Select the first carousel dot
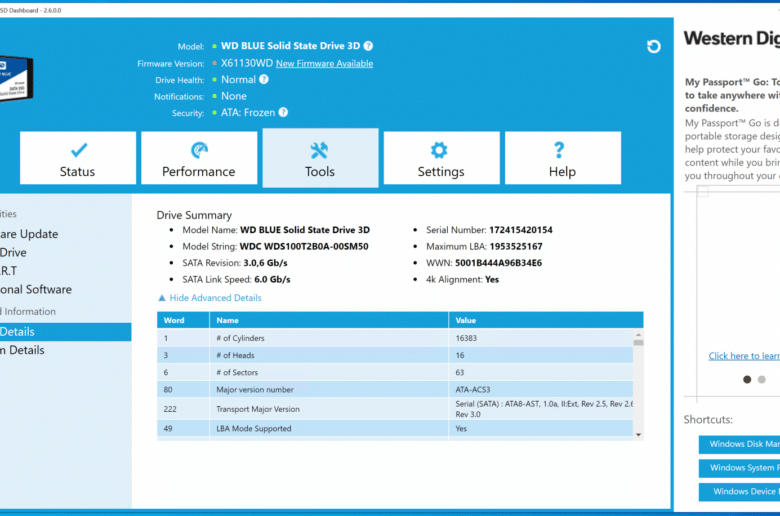This screenshot has height=516, width=780. 747,379
